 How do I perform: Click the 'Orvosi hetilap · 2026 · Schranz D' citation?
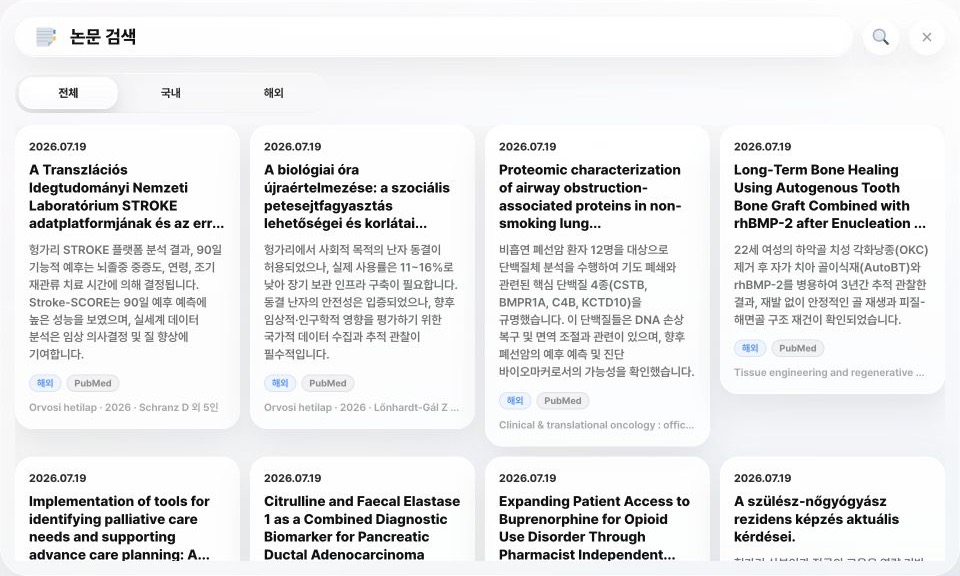coord(124,407)
